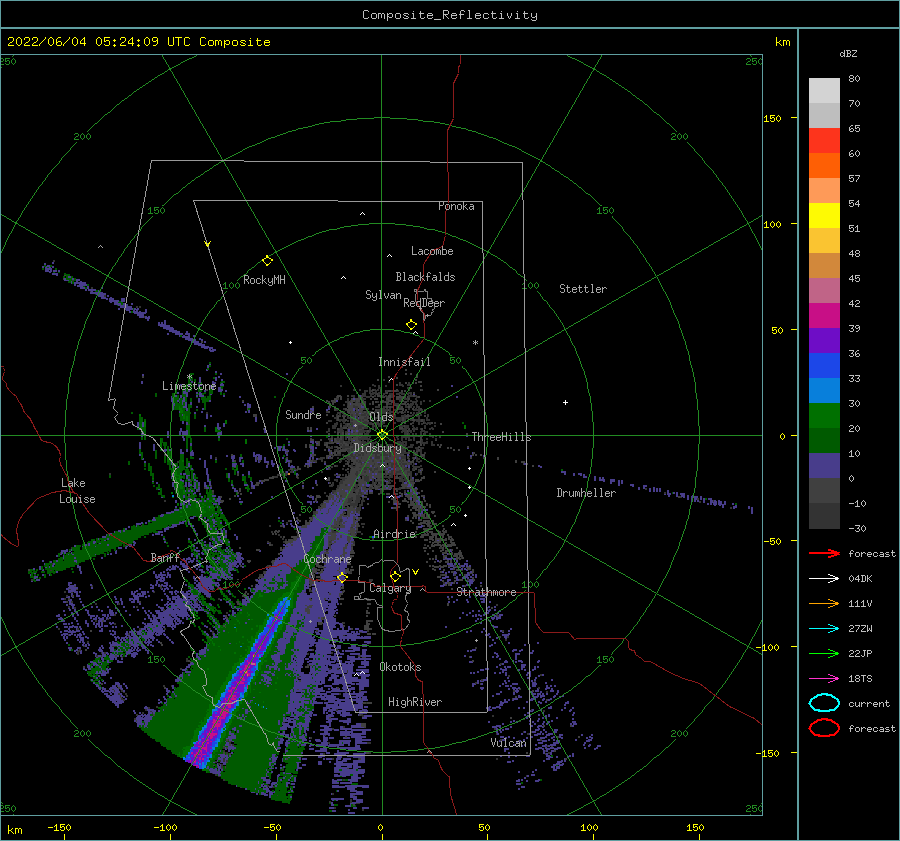Click the yellow diamond marker below Cochrane

click(x=342, y=577)
